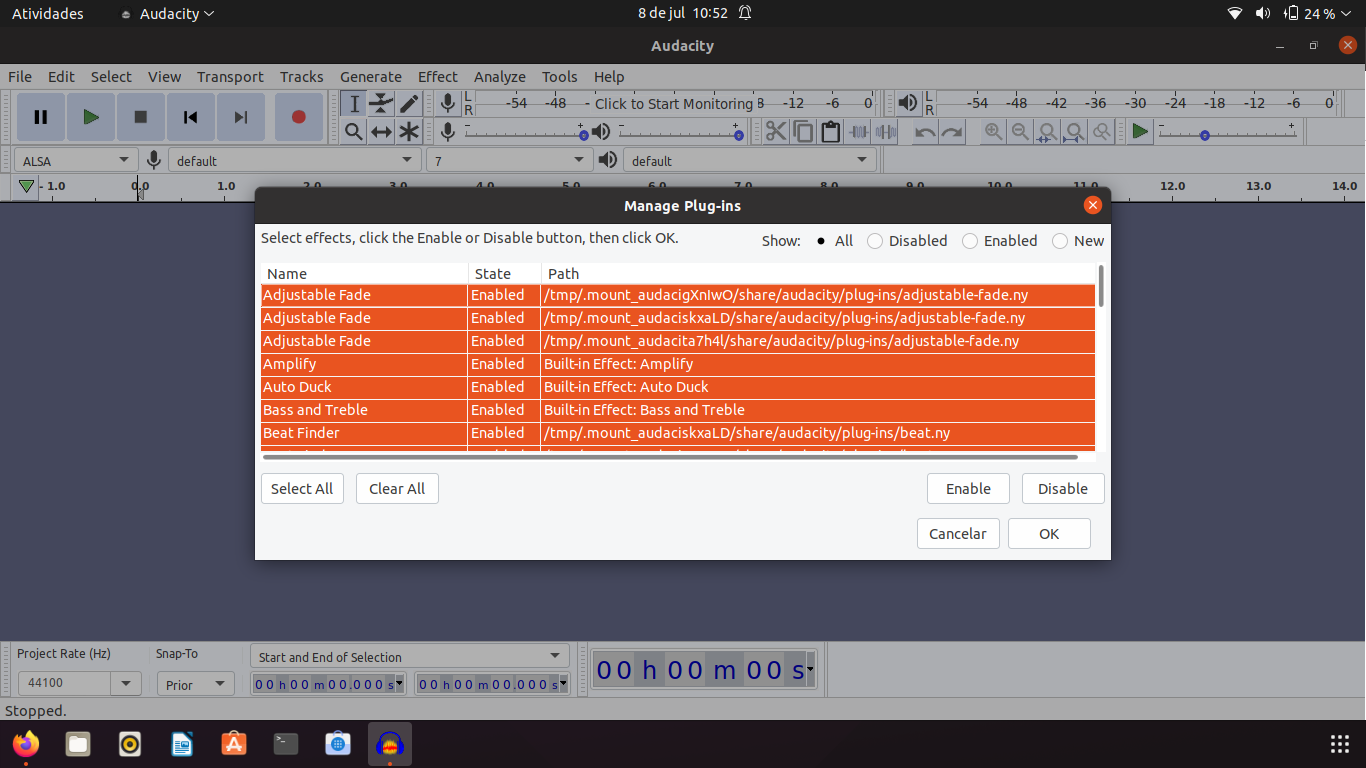The image size is (1366, 768).
Task: Click the Fit Project to Width icon
Action: (1074, 131)
